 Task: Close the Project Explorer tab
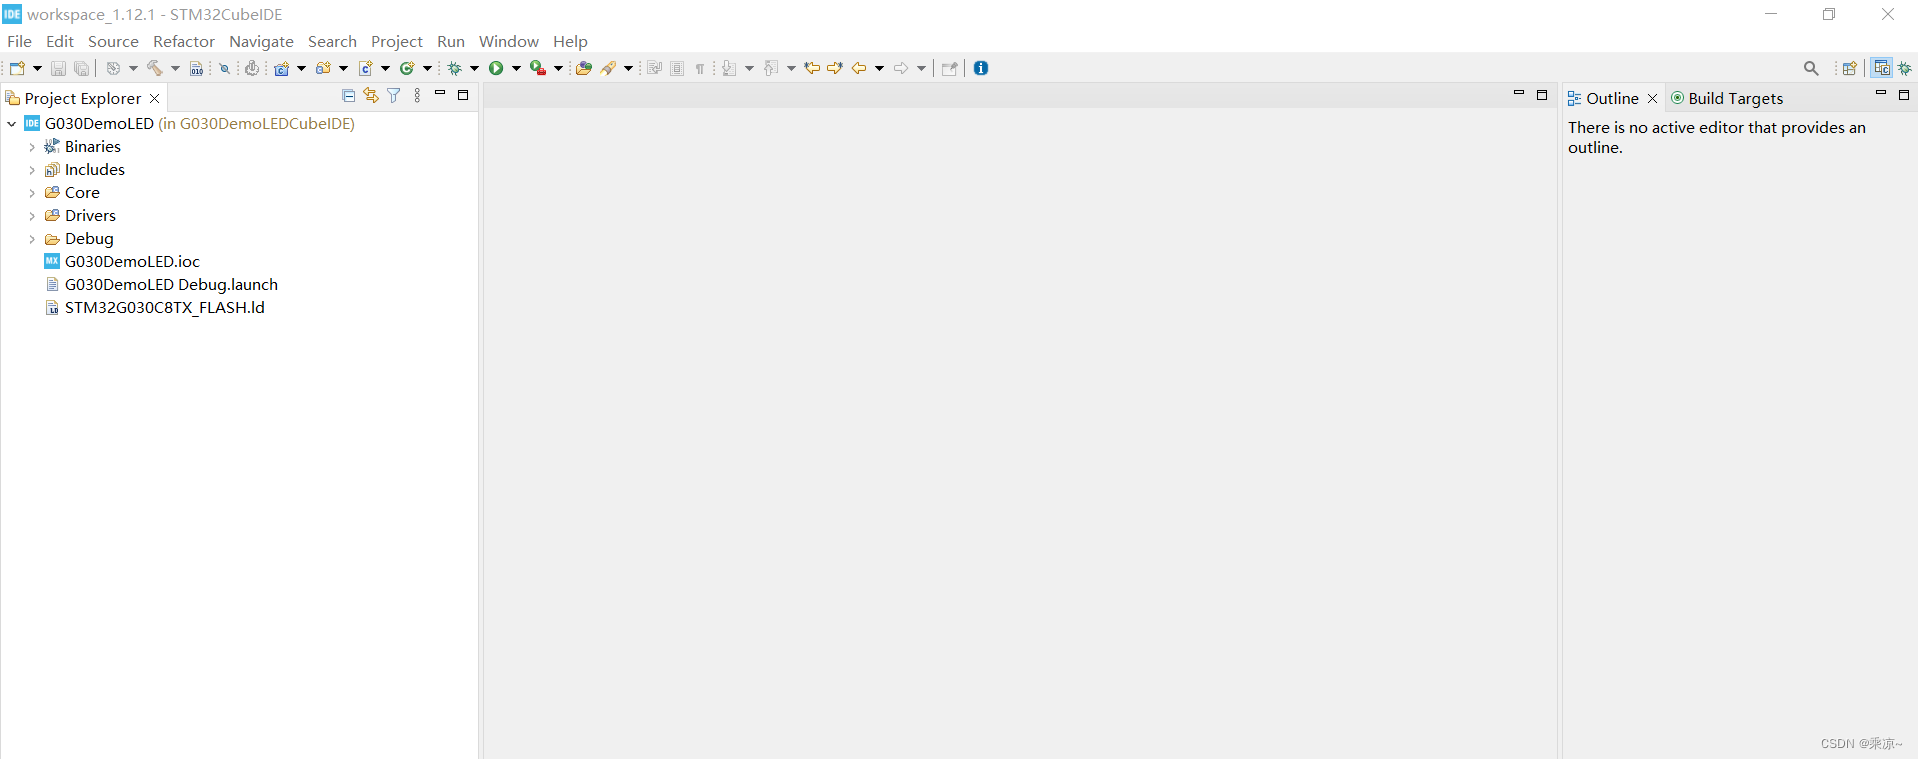tap(154, 98)
